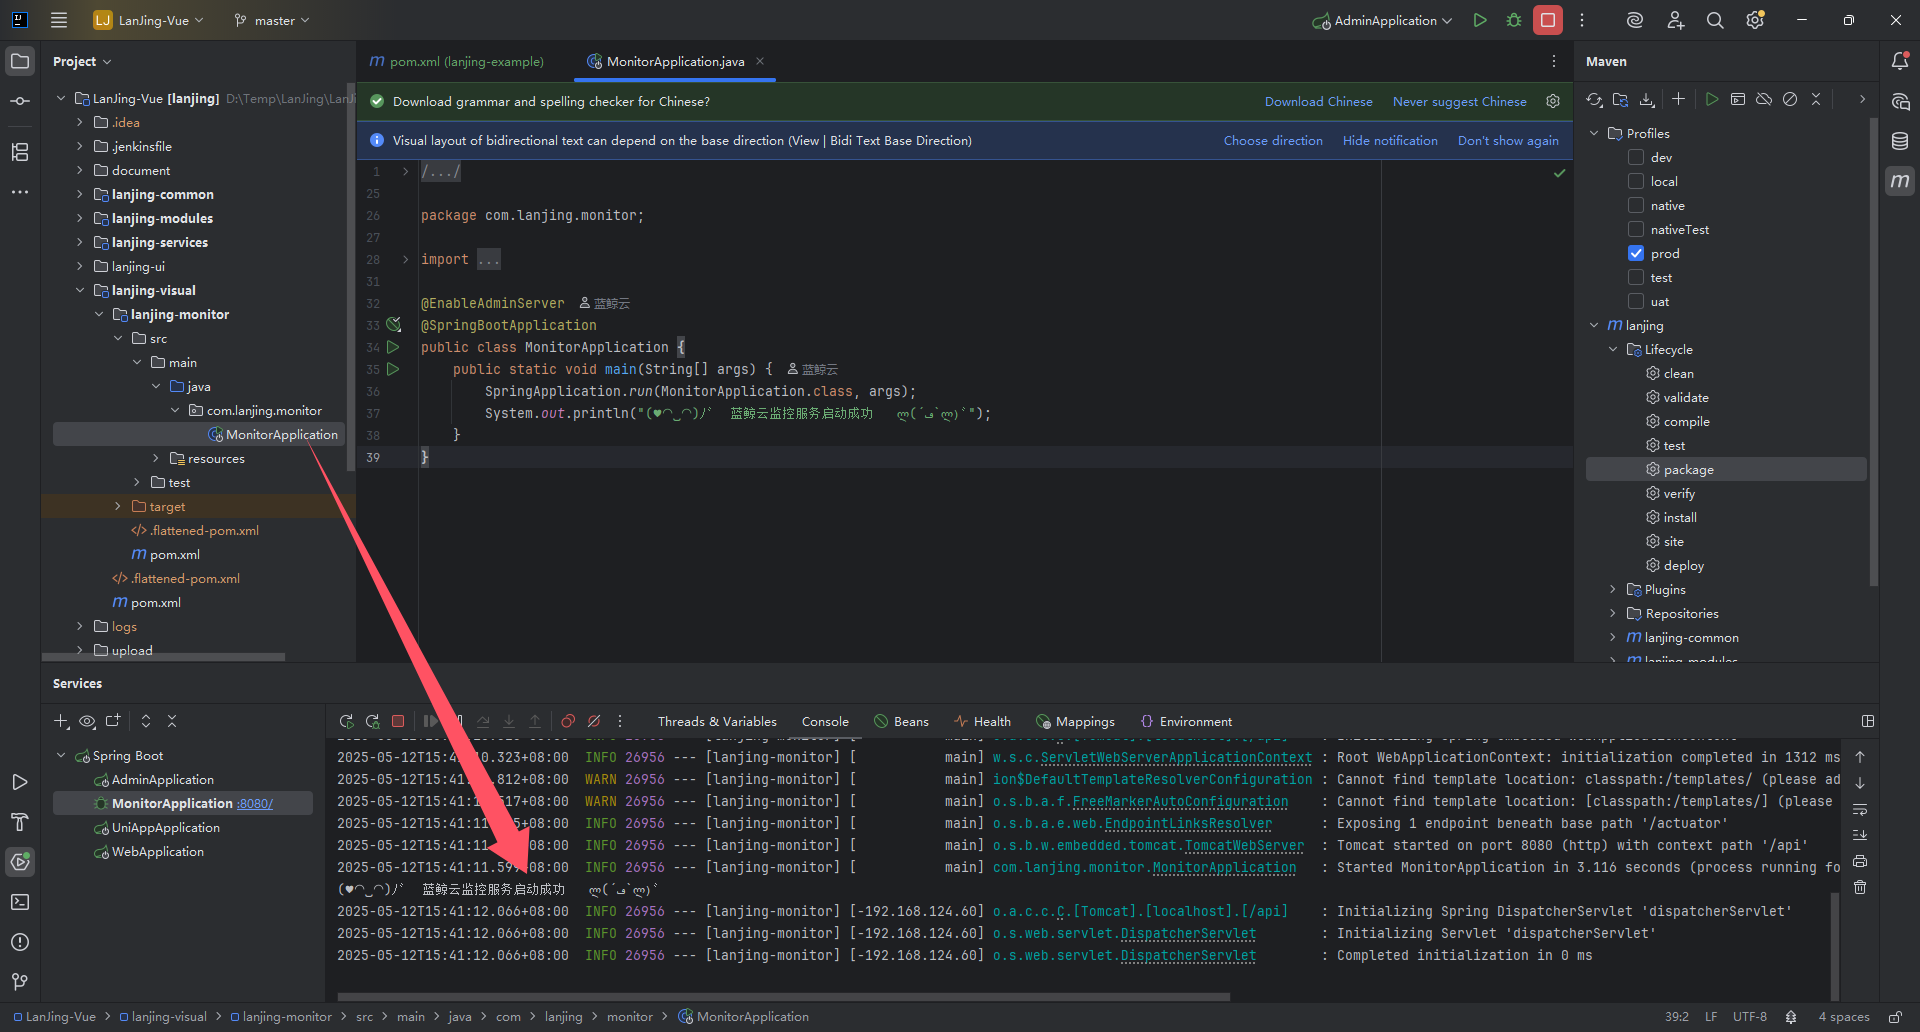Open the Terminal tool window icon
The width and height of the screenshot is (1920, 1032).
[x=20, y=902]
